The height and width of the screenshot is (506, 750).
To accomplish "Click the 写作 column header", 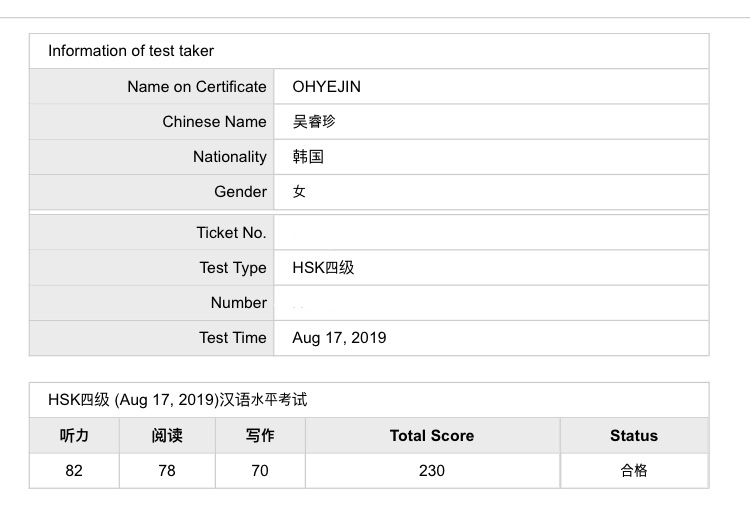I will [x=260, y=435].
